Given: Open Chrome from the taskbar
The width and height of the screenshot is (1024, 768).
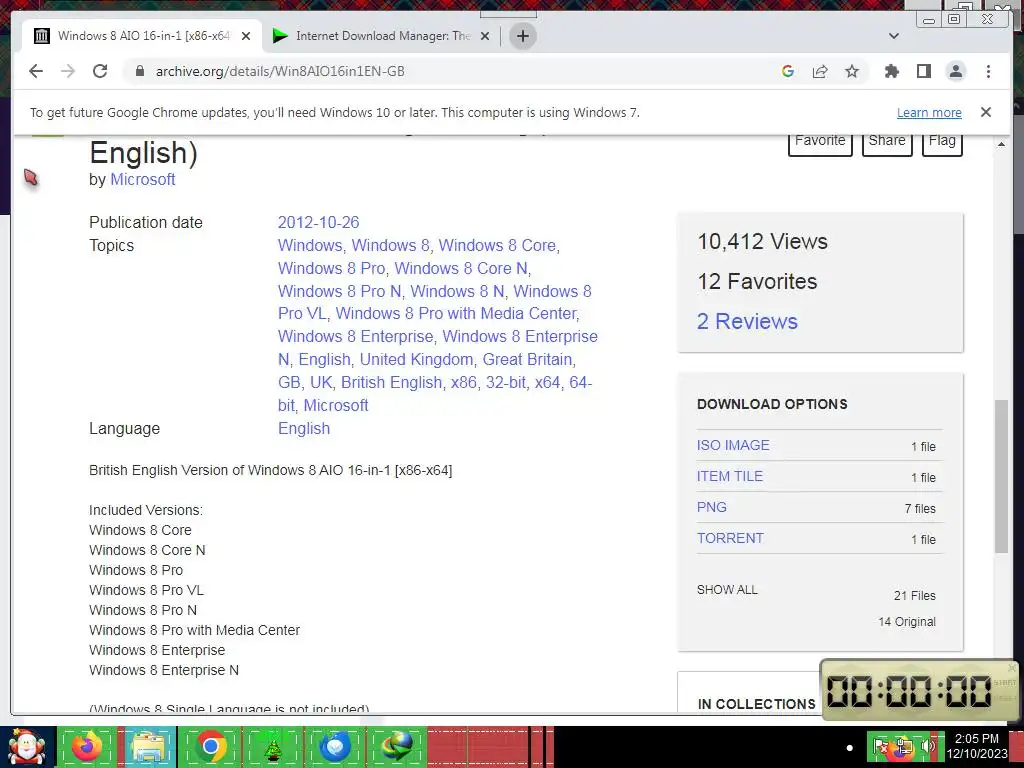Looking at the screenshot, I should pos(210,747).
